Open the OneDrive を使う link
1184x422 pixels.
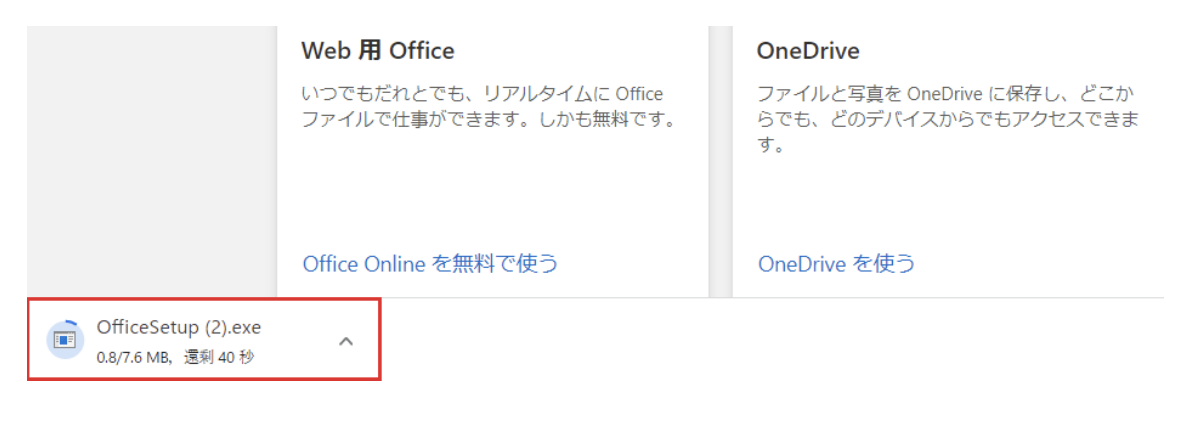(836, 264)
